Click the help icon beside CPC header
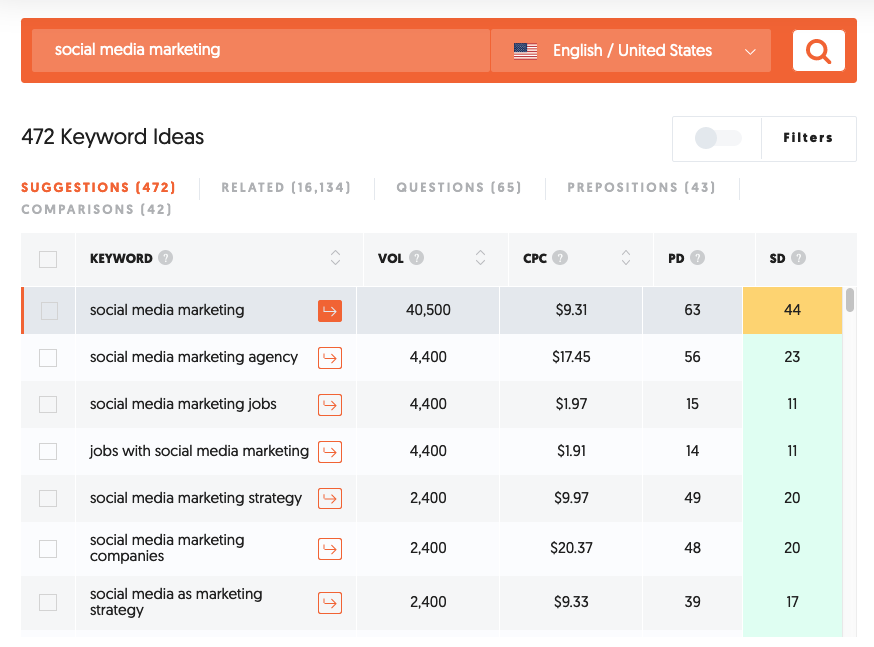This screenshot has width=874, height=647. coord(560,258)
